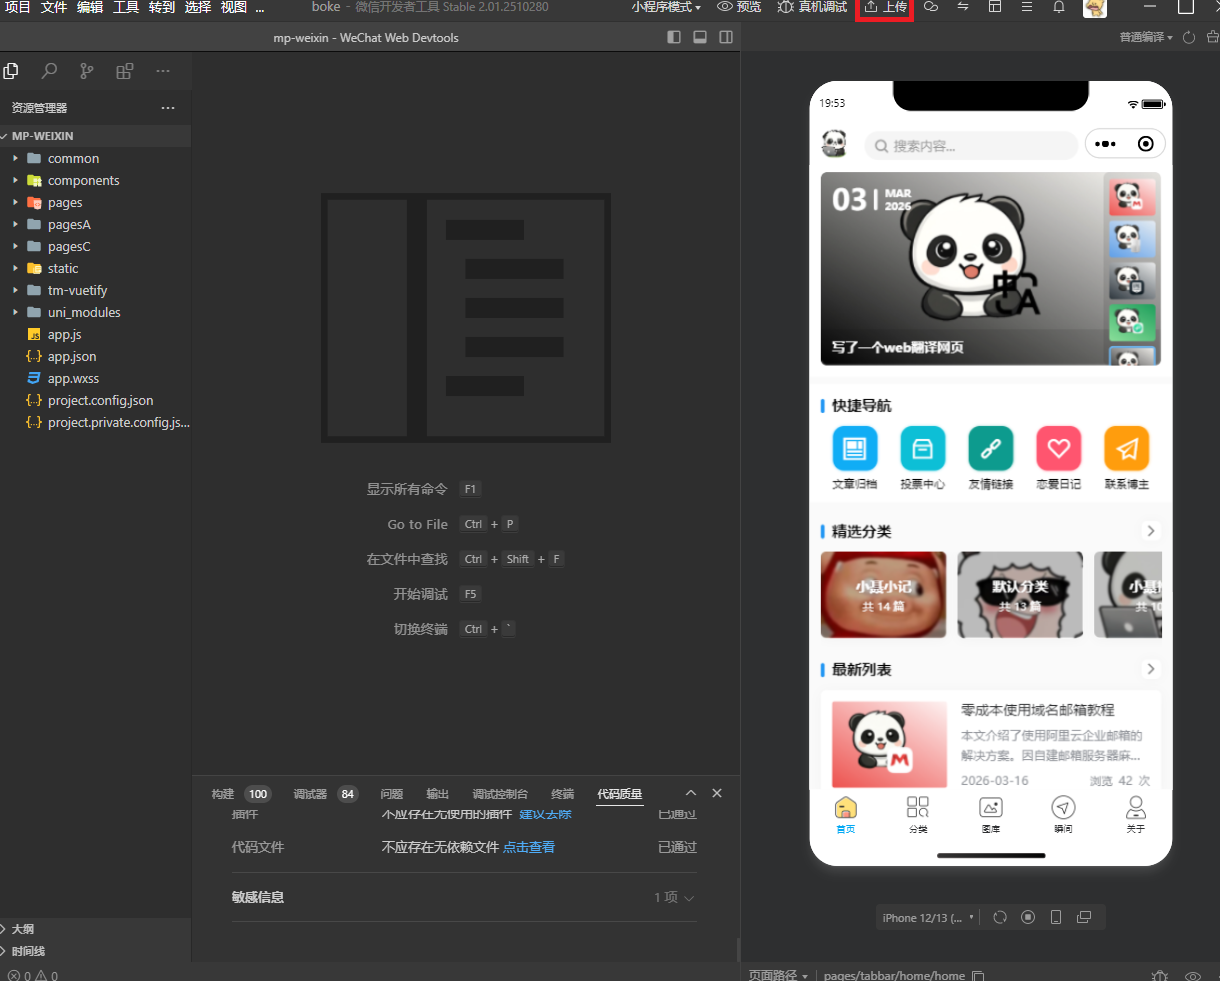Expand the 敏感信息 section
This screenshot has width=1220, height=981.
[674, 897]
